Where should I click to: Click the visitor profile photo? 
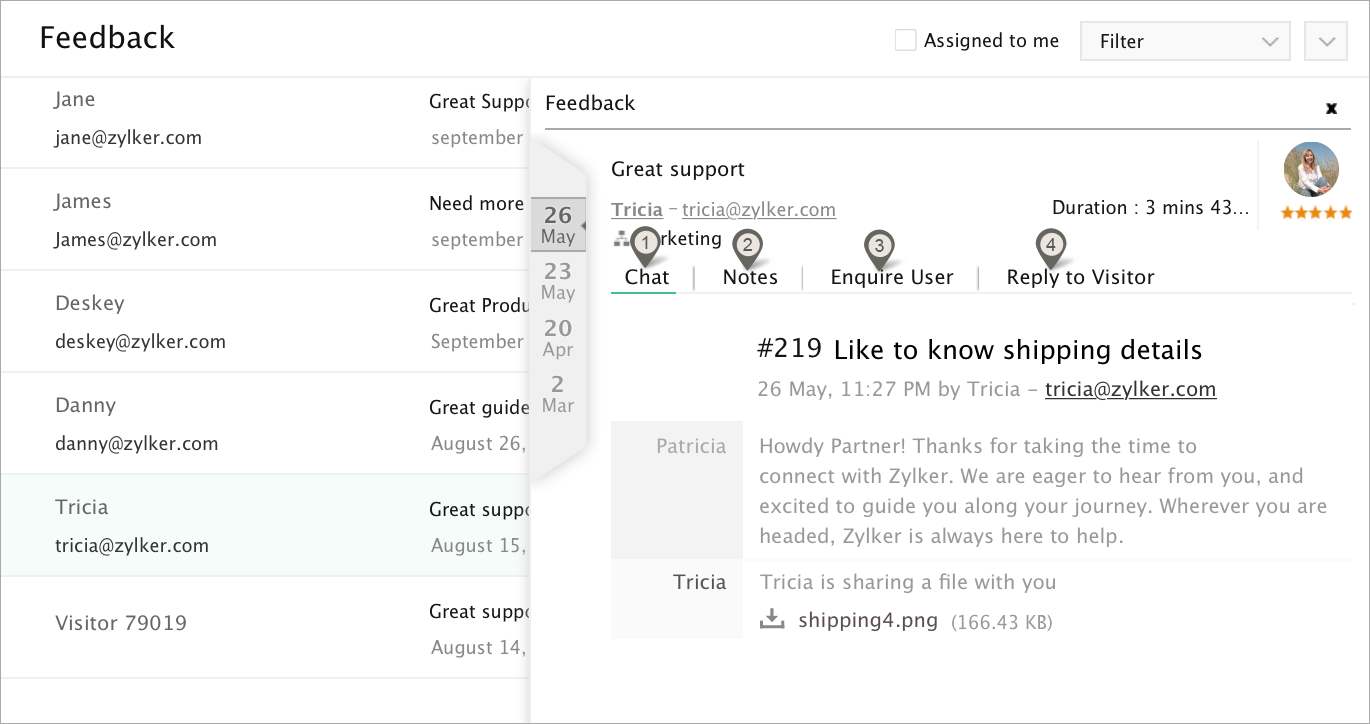(x=1311, y=170)
